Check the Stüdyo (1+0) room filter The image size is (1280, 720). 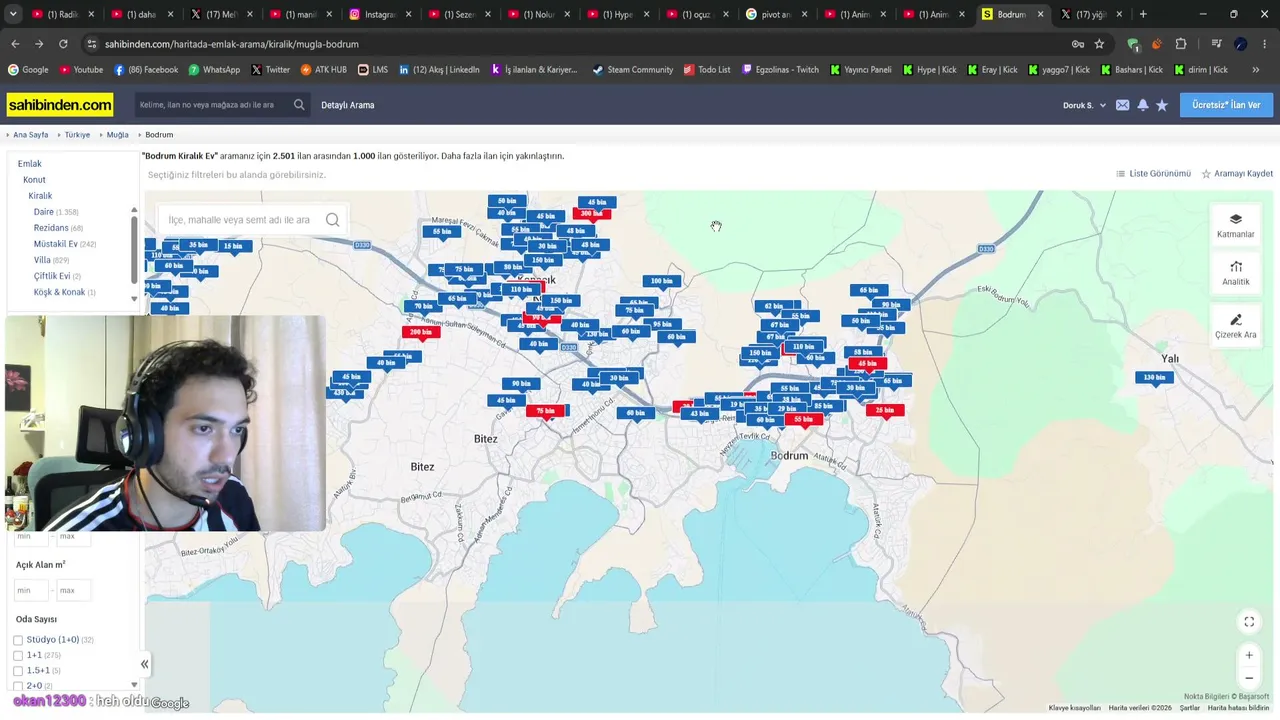tap(18, 640)
